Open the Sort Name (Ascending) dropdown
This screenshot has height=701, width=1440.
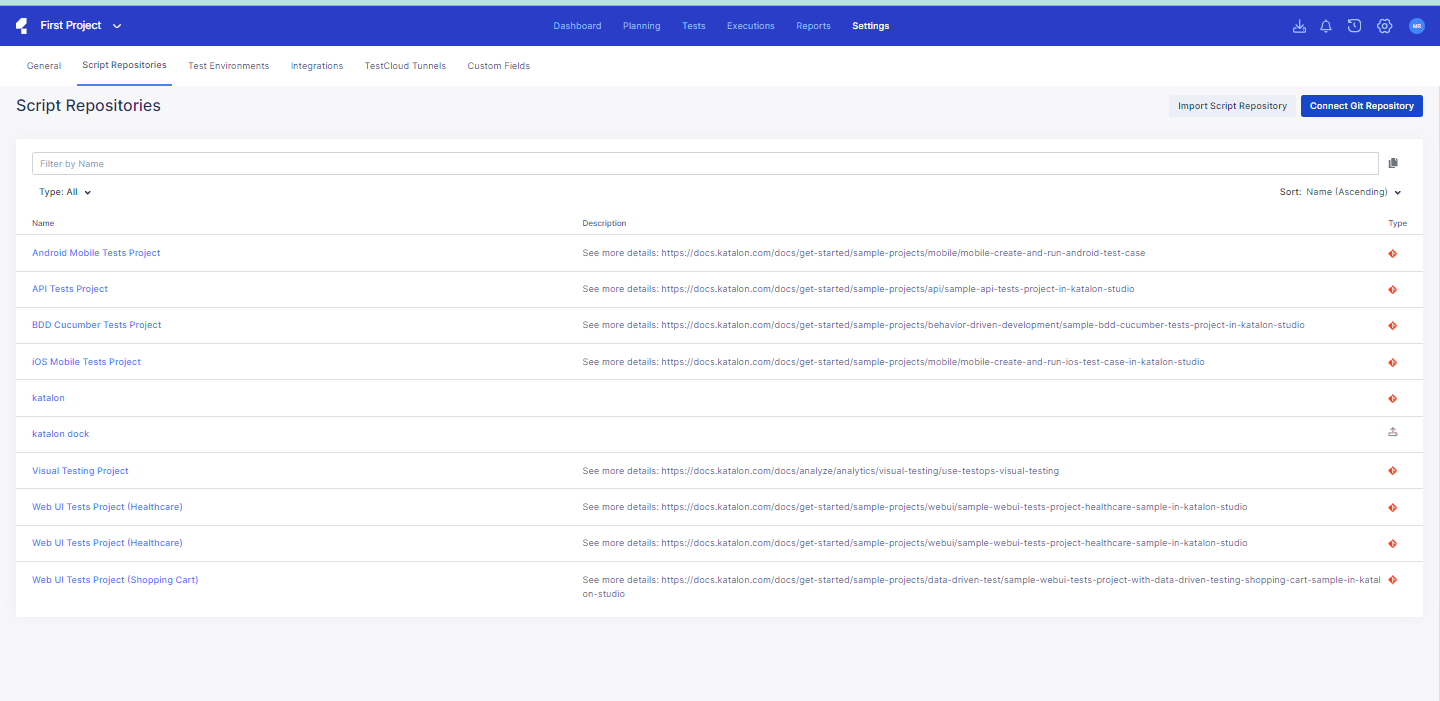click(1340, 192)
